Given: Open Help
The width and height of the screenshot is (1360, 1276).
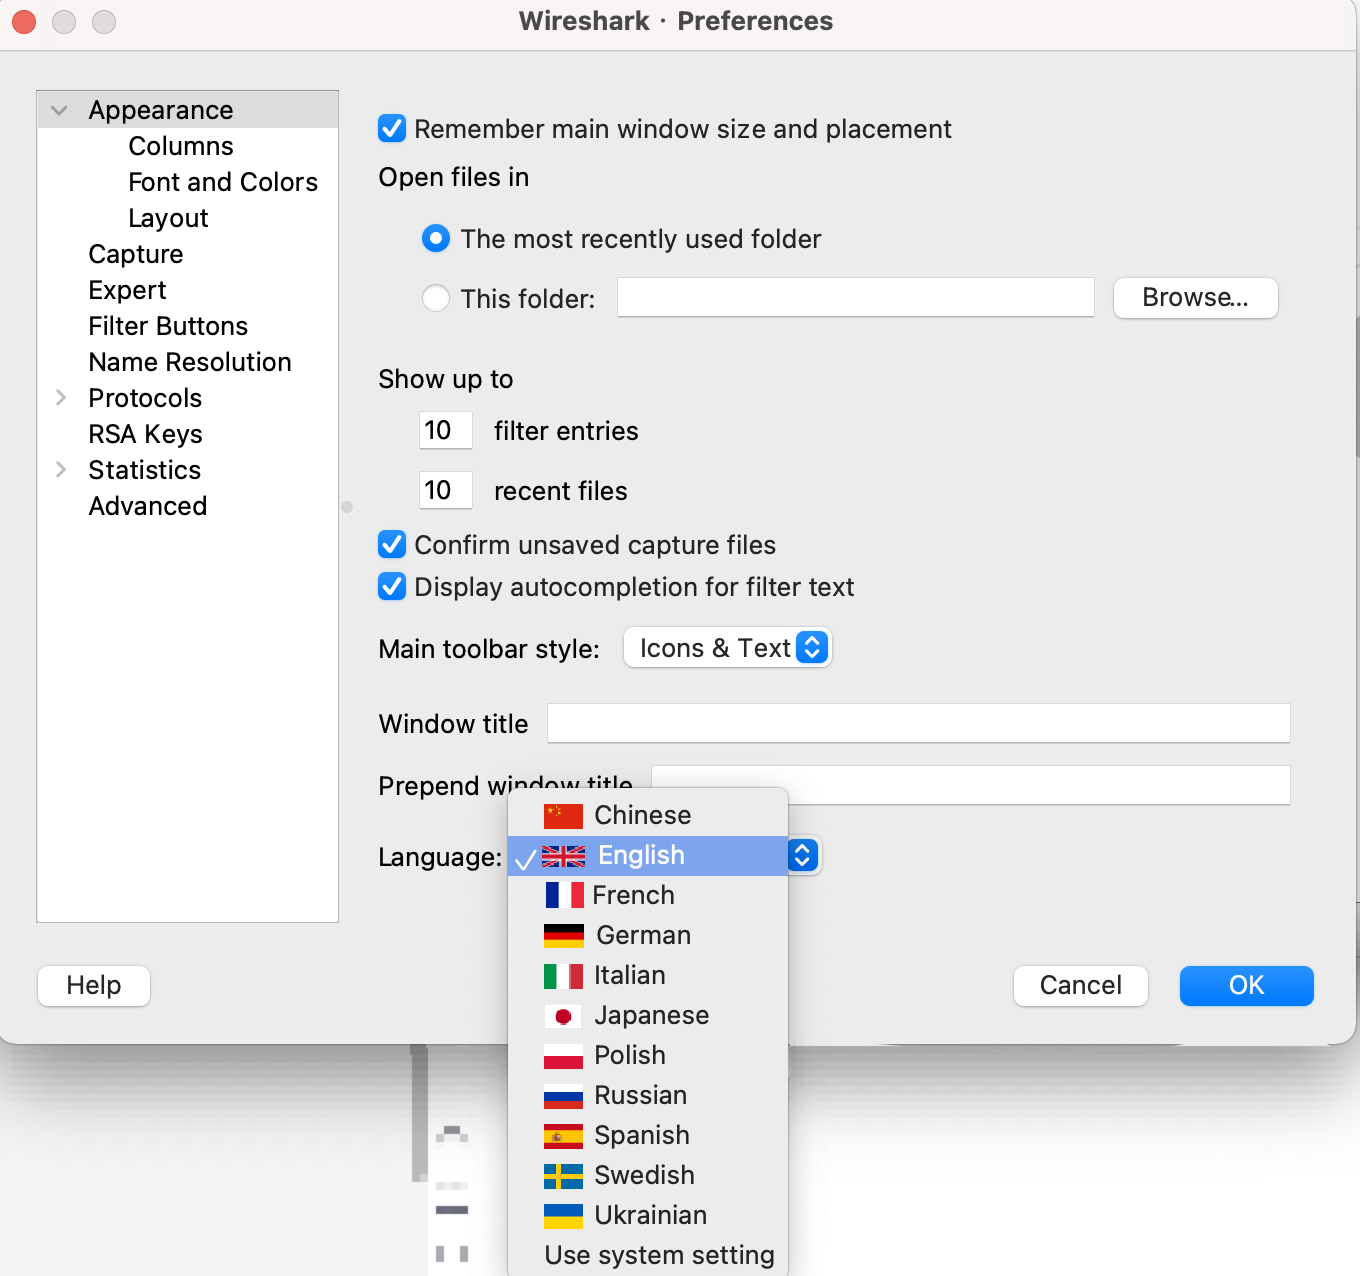Looking at the screenshot, I should [93, 985].
